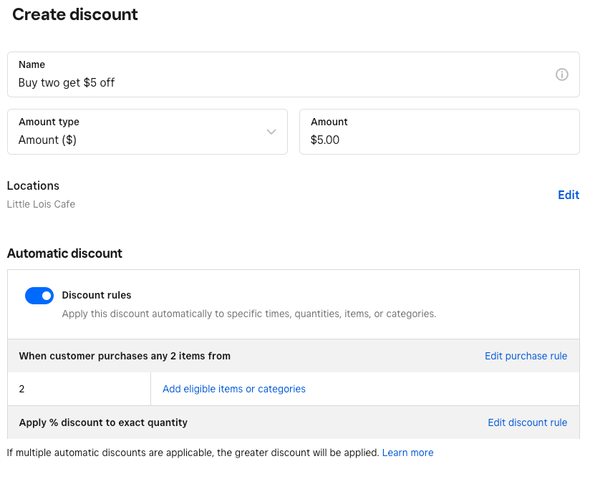Image resolution: width=595 pixels, height=479 pixels.
Task: Click the Locations section heading
Action: pyautogui.click(x=33, y=186)
